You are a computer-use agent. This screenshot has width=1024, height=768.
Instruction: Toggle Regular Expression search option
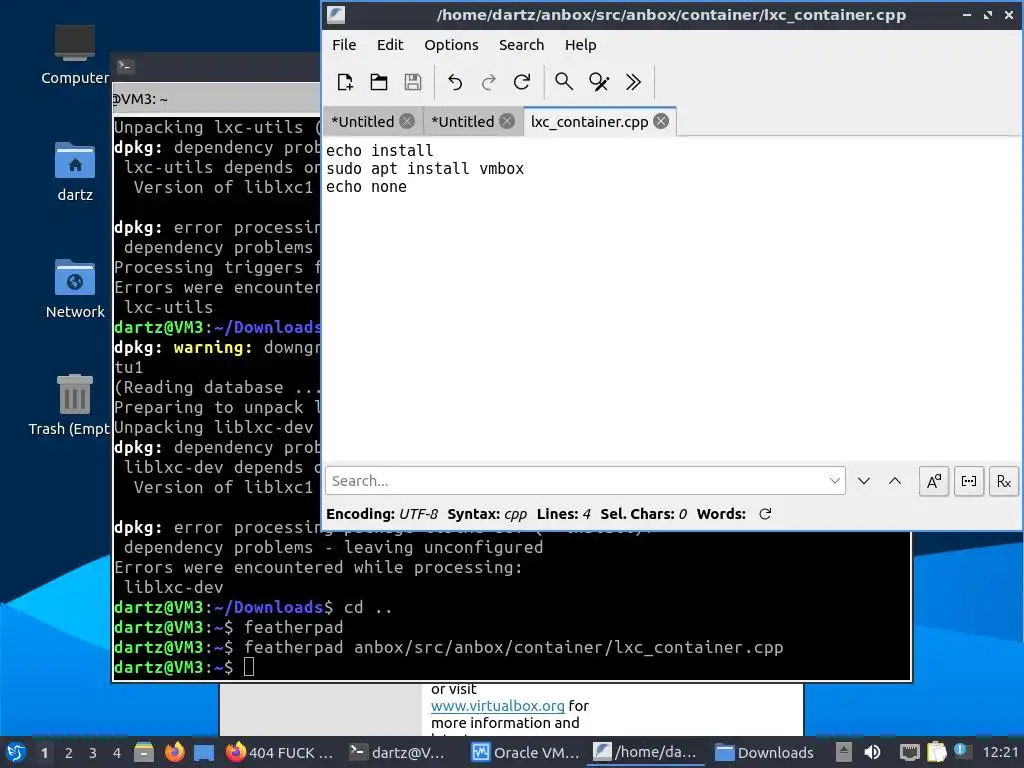[x=1004, y=481]
